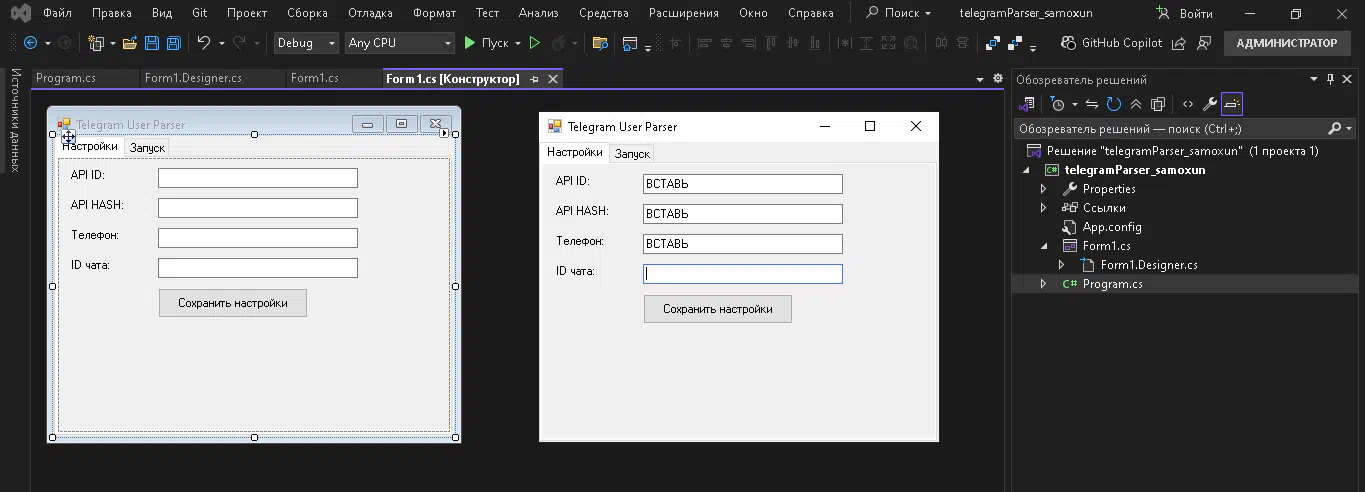Click the АДМИНИСТРАТОР button

click(1286, 43)
